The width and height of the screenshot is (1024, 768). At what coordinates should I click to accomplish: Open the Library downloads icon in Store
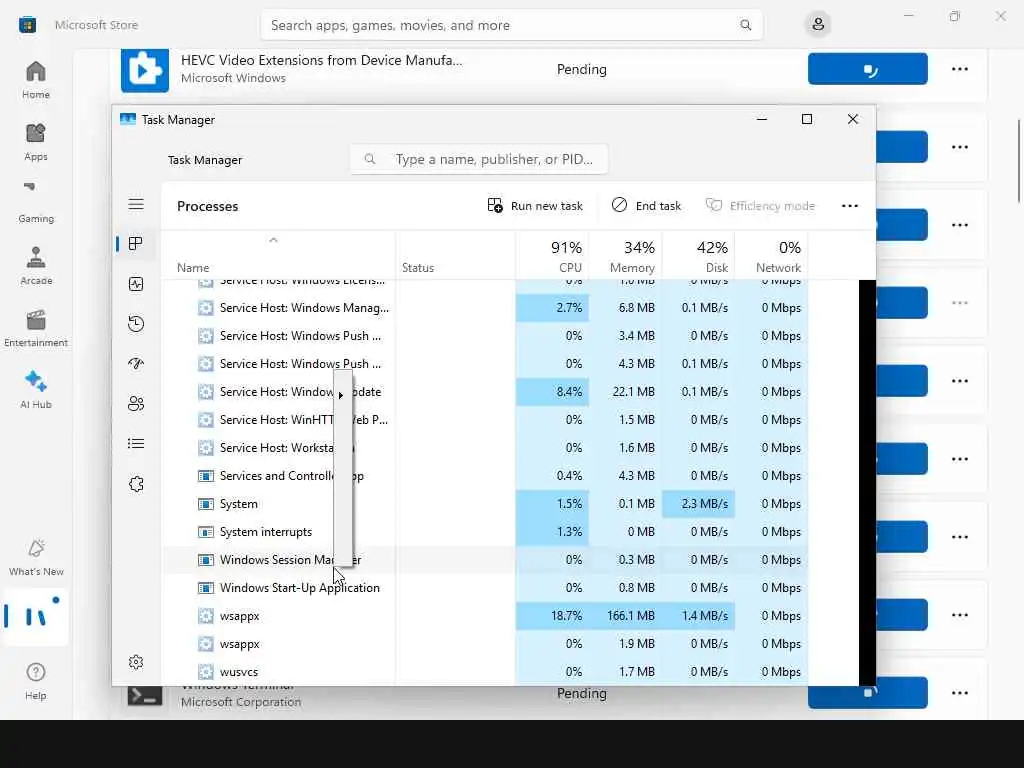pyautogui.click(x=35, y=617)
